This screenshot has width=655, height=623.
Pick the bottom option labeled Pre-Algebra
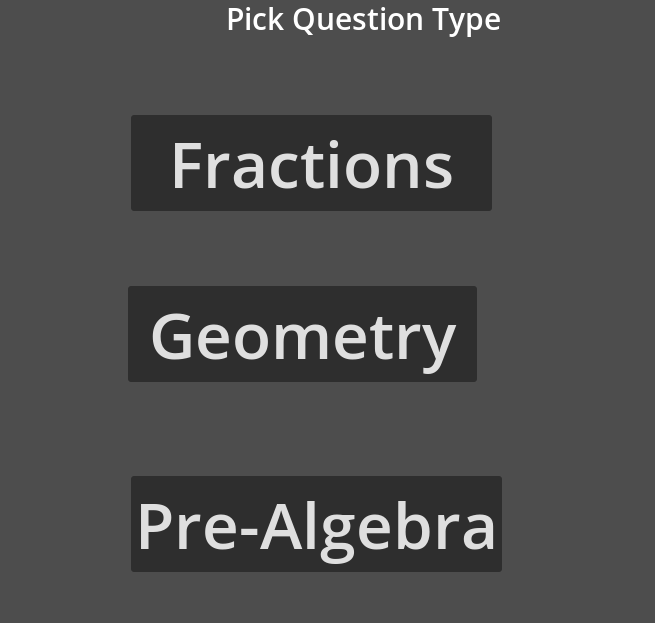[x=316, y=524]
